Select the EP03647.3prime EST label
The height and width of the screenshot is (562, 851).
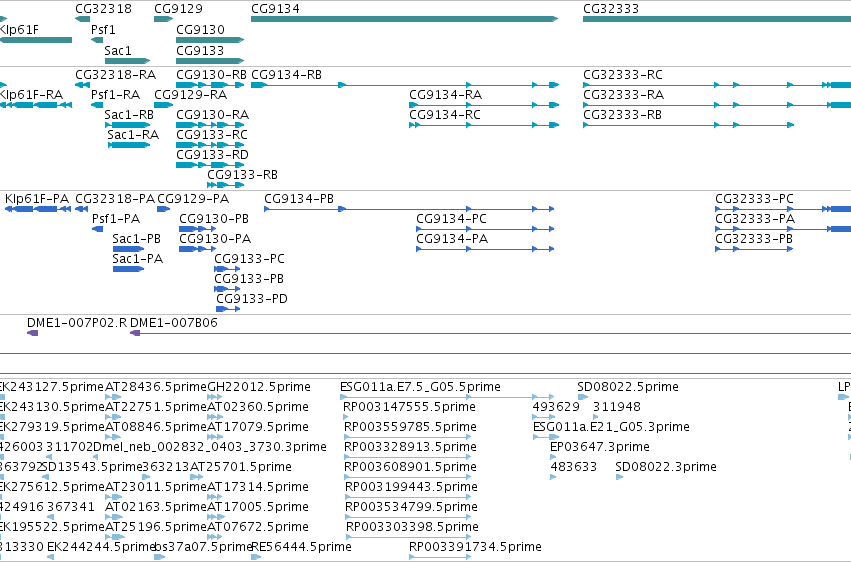click(600, 447)
